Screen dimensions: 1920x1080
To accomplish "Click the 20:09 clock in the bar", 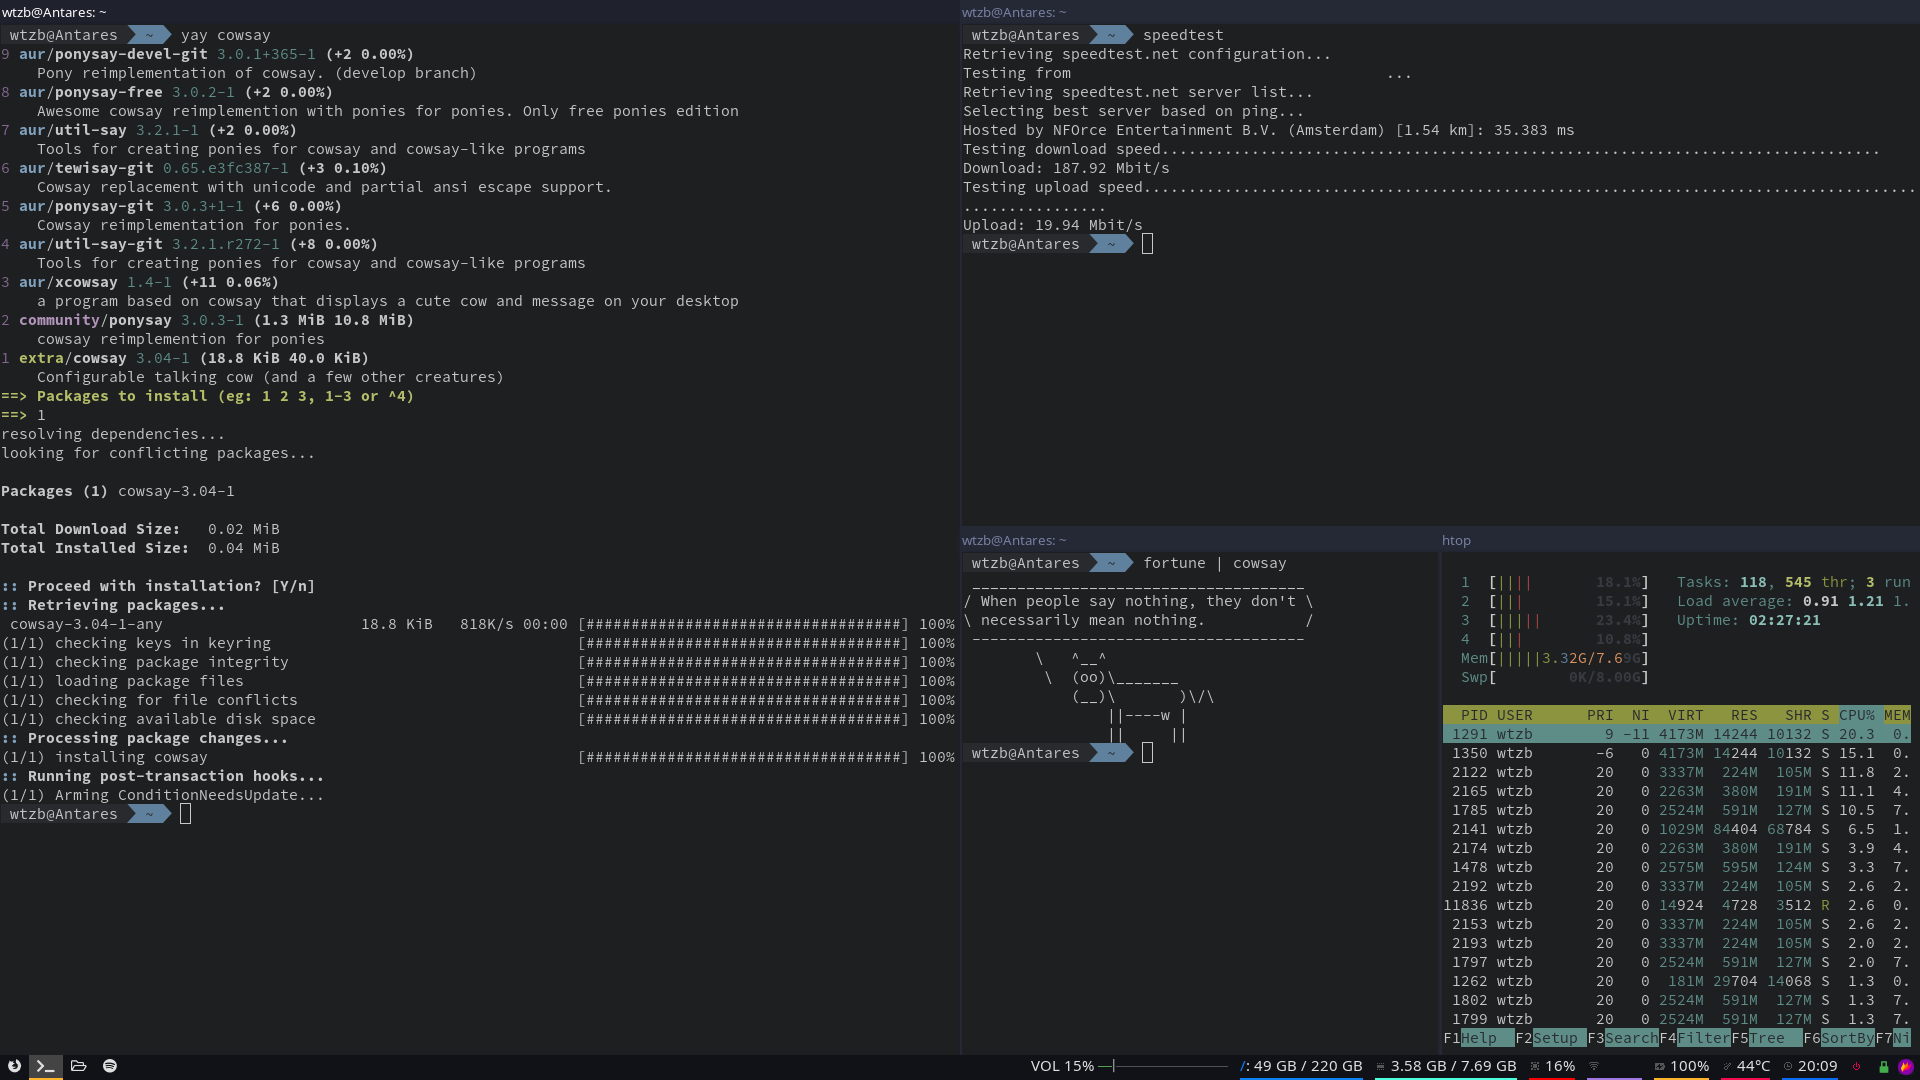I will tap(1811, 1066).
